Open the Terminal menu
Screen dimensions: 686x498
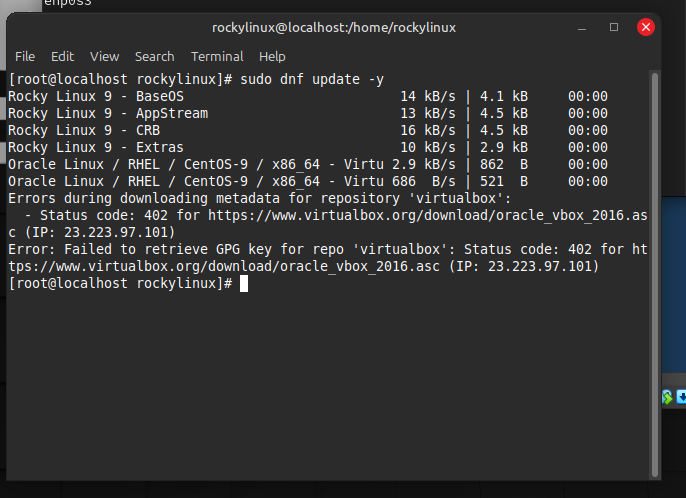[x=217, y=57]
